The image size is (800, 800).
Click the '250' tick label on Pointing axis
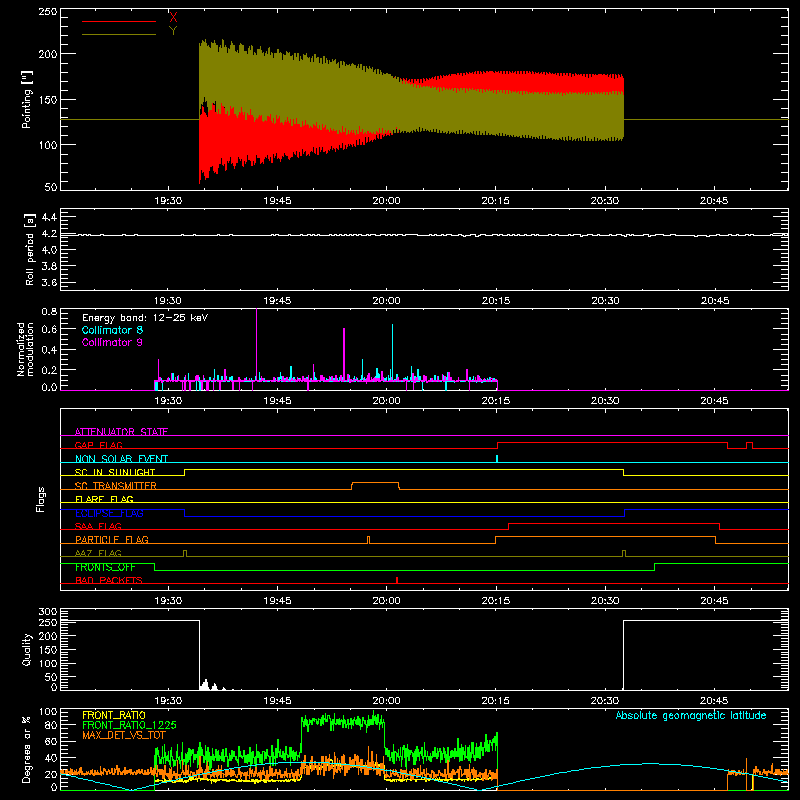tap(48, 11)
